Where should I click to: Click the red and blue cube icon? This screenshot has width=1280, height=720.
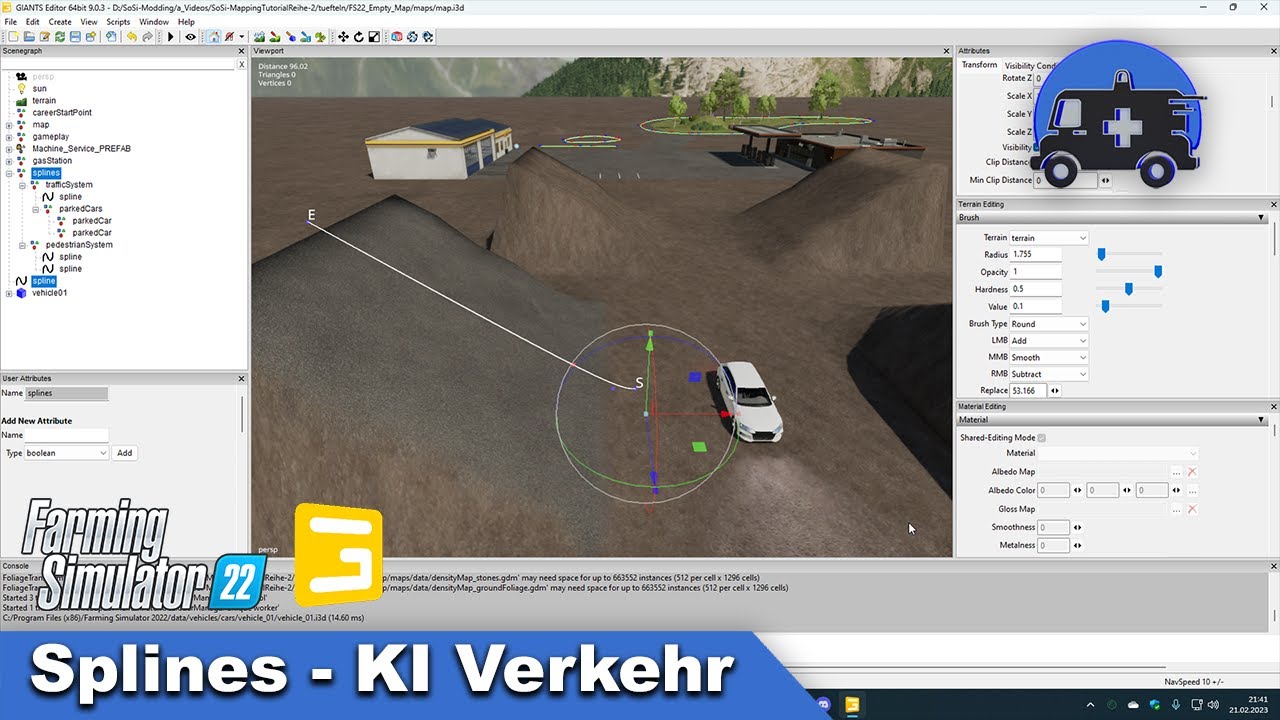[x=396, y=37]
